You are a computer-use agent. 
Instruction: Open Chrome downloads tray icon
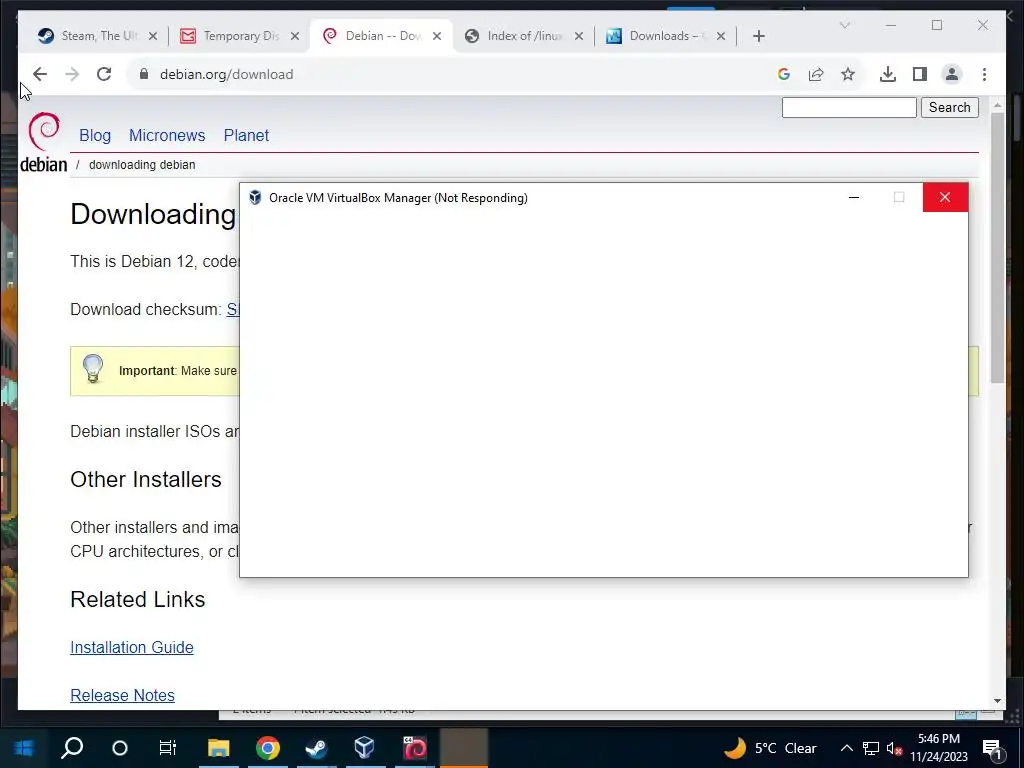[888, 74]
